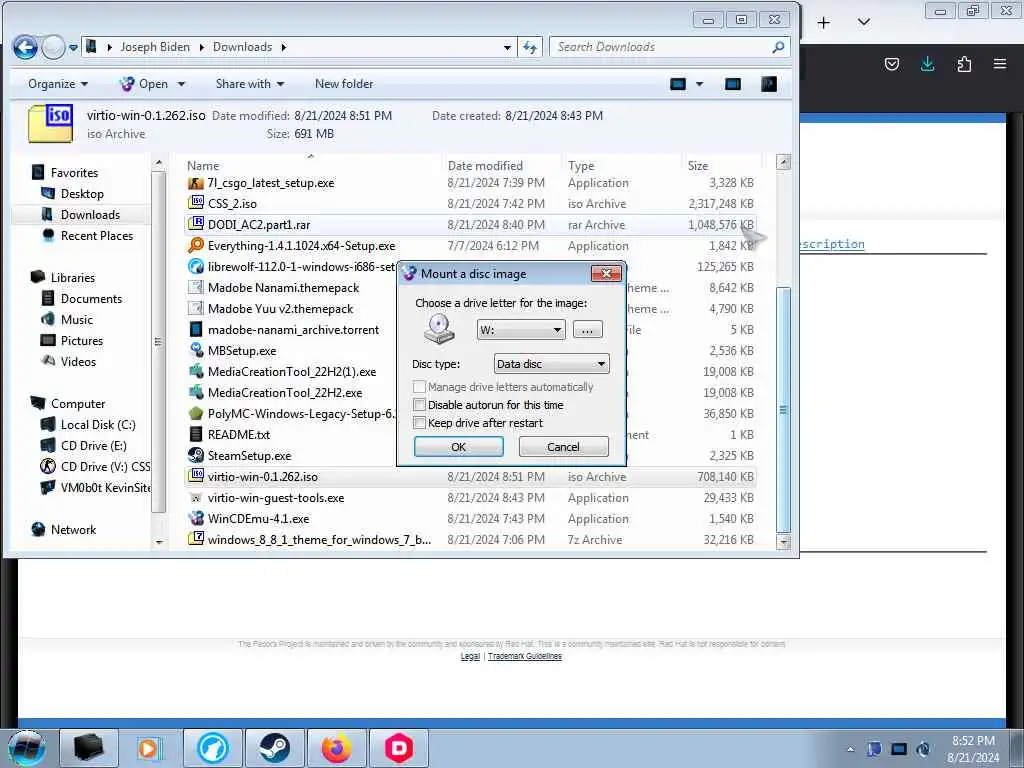The height and width of the screenshot is (768, 1024).
Task: Click the Everything-1.4.1.1024.x64-Setup.exe icon
Action: coord(195,246)
